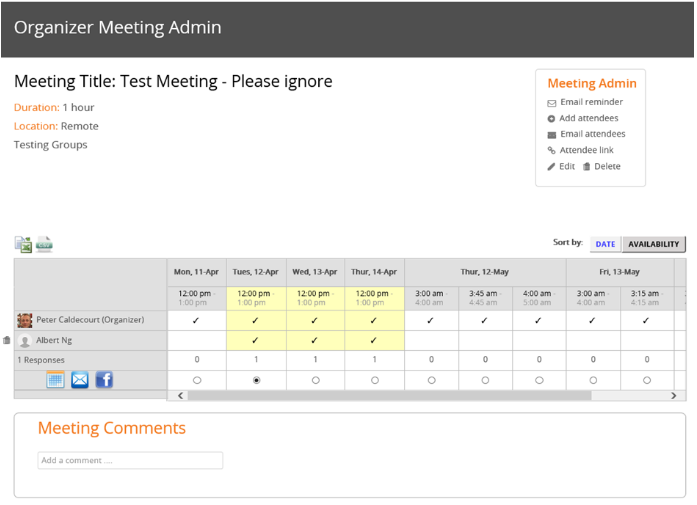
Task: Click right arrow of horizontal scrollbar
Action: click(x=674, y=396)
